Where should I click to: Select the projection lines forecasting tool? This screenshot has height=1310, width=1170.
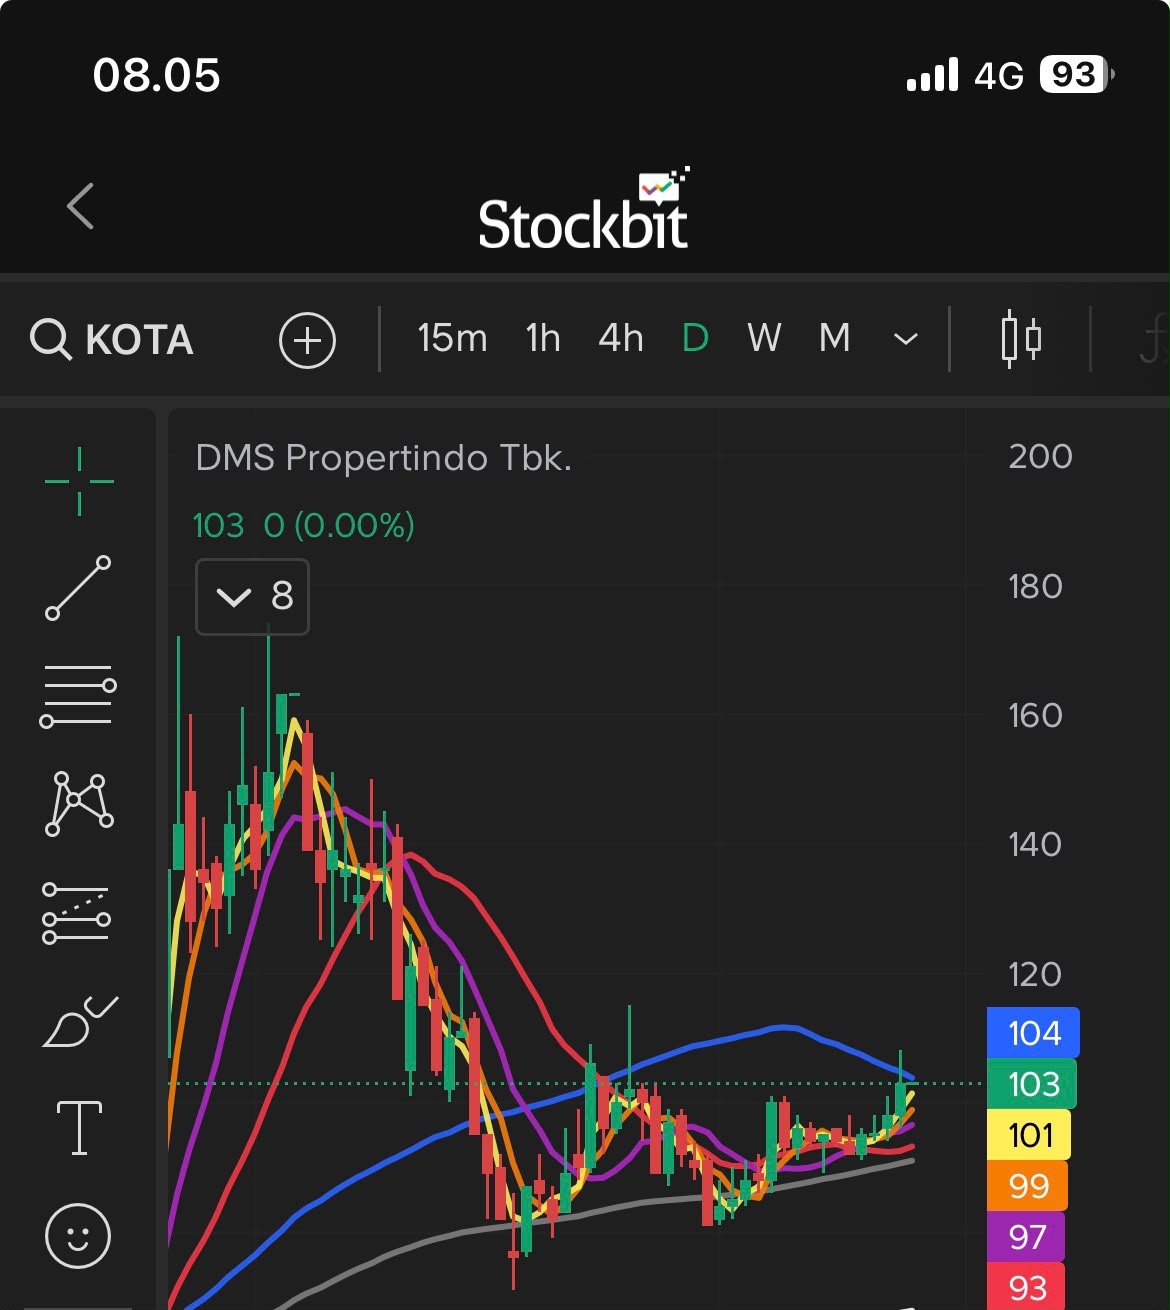pyautogui.click(x=77, y=913)
